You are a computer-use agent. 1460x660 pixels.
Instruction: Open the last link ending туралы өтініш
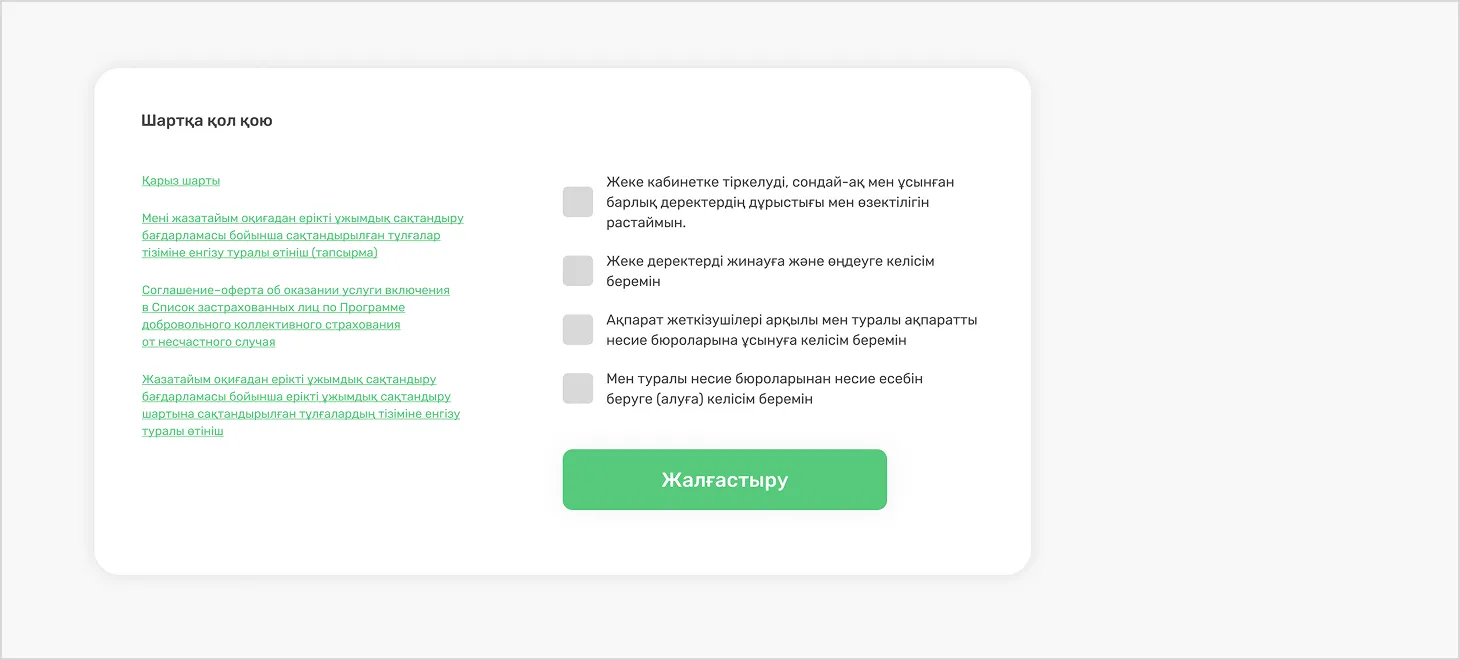[x=300, y=405]
